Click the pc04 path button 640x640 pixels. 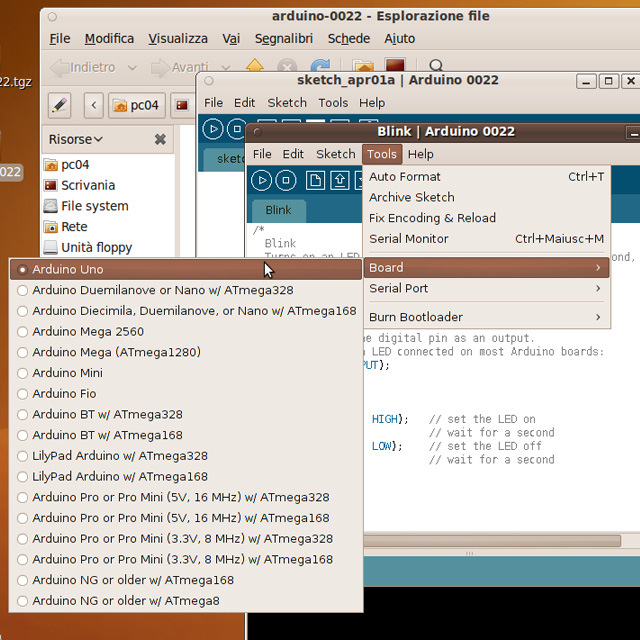[136, 105]
